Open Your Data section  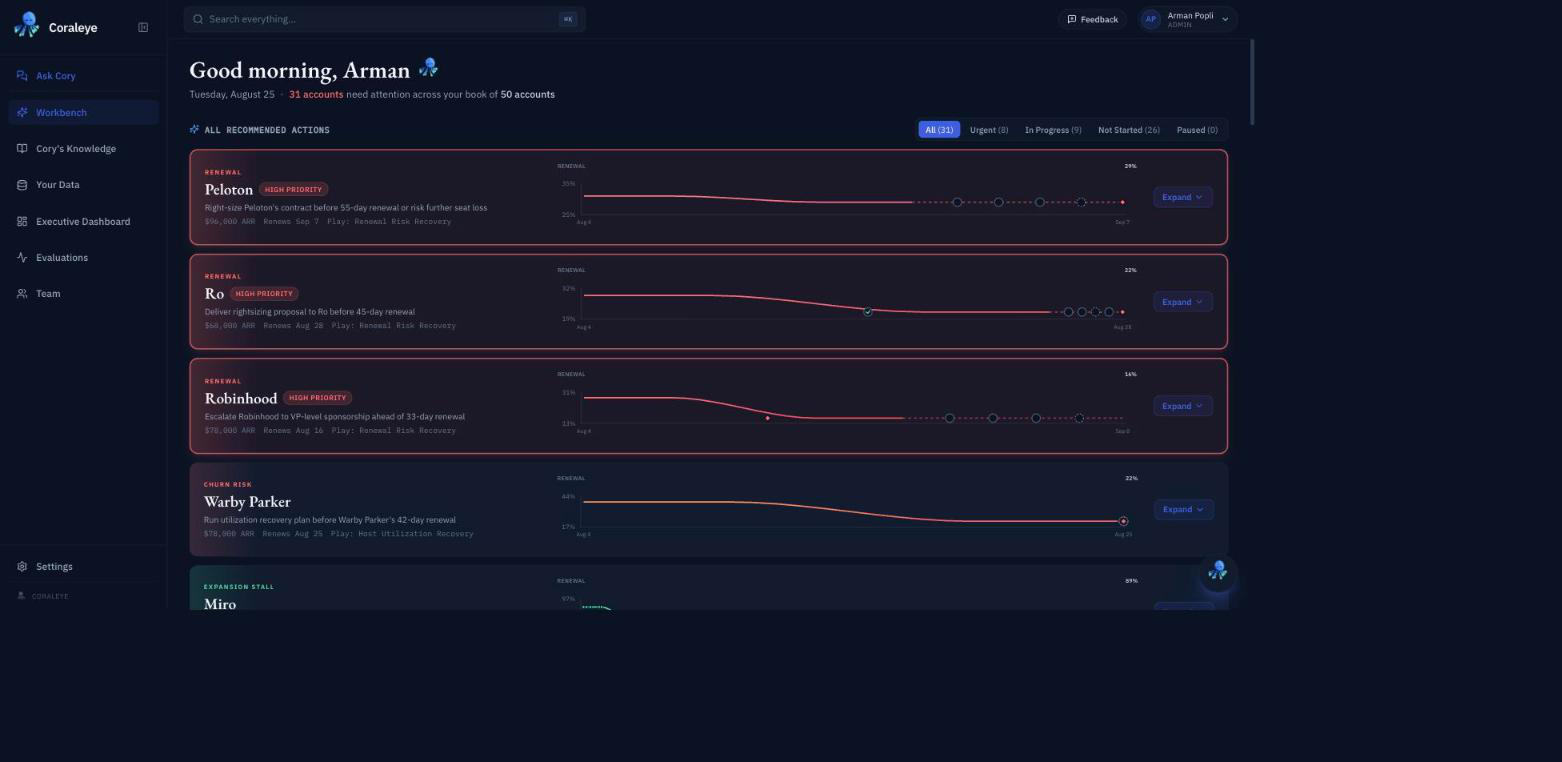click(x=83, y=185)
